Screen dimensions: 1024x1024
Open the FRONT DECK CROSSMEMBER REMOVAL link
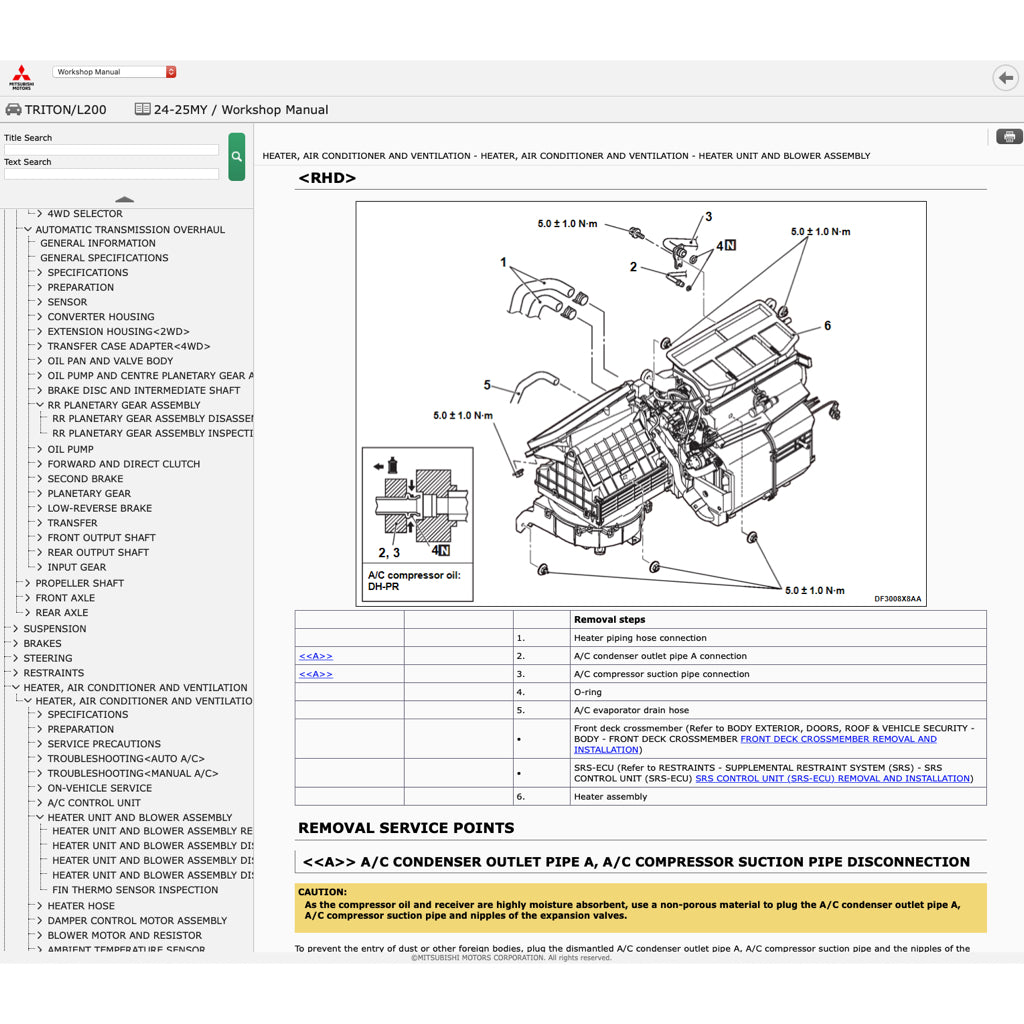(x=837, y=739)
